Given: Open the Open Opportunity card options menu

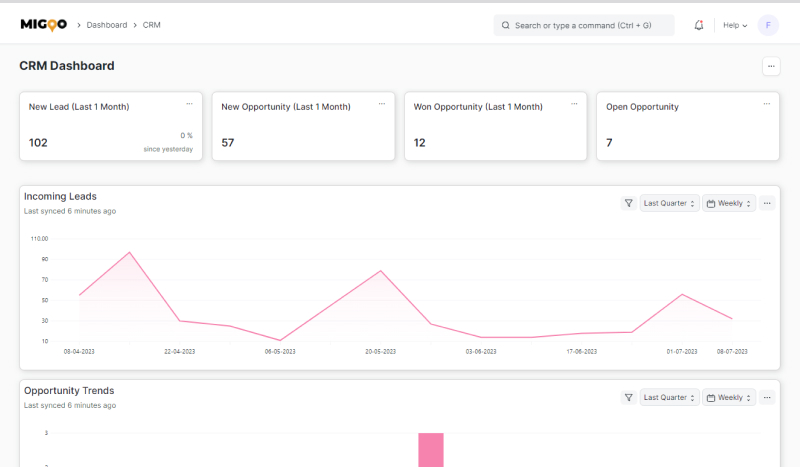Looking at the screenshot, I should pos(767,103).
